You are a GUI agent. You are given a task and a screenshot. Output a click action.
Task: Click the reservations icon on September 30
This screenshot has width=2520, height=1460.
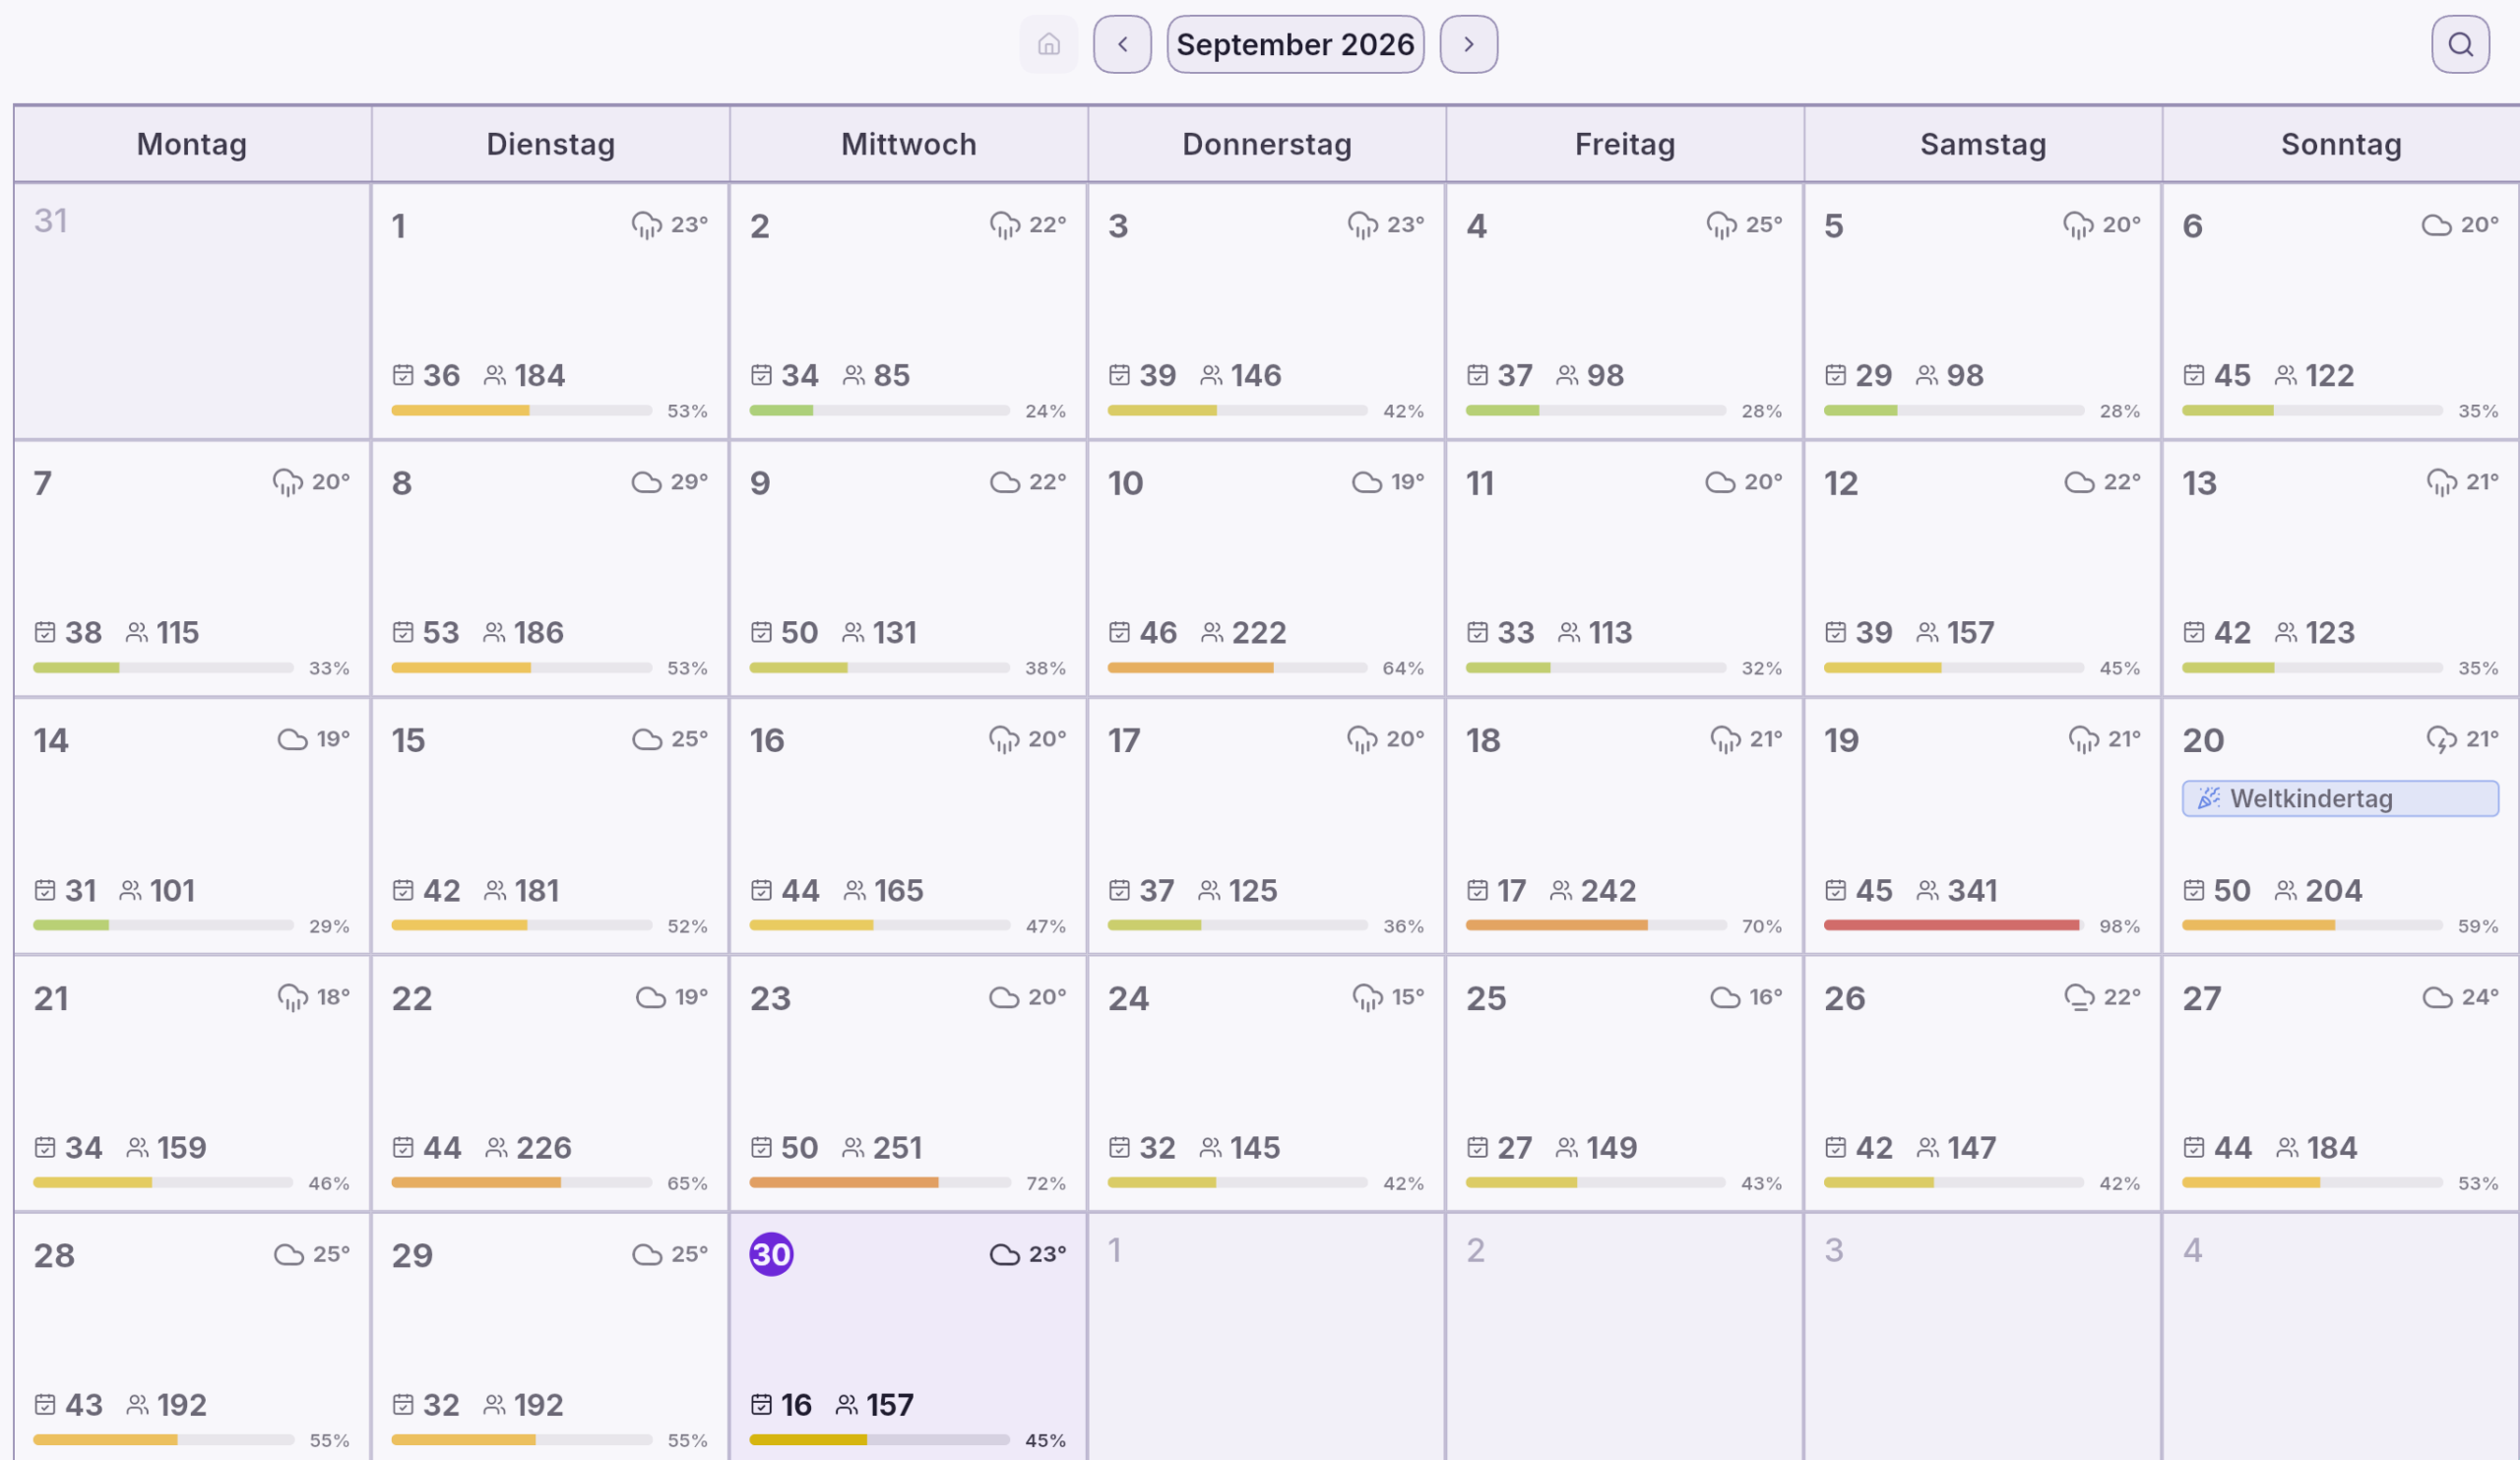[x=761, y=1404]
